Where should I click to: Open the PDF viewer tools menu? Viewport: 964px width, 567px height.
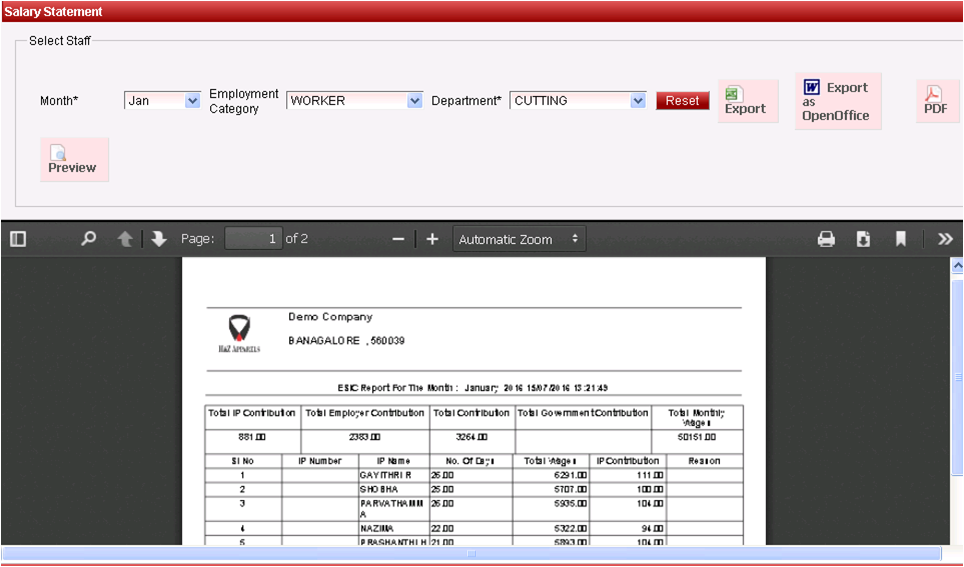pyautogui.click(x=944, y=239)
